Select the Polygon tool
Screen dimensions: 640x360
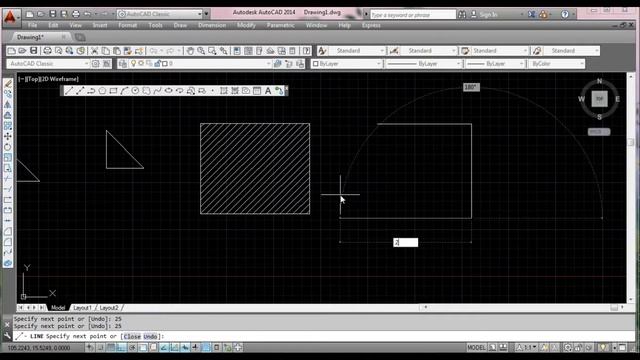pyautogui.click(x=102, y=91)
